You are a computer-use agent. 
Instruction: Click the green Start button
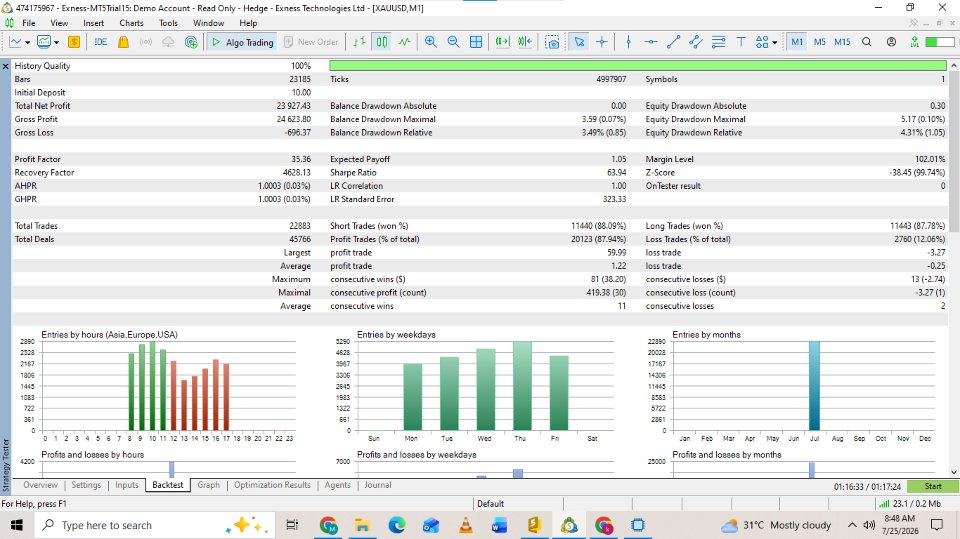pyautogui.click(x=932, y=486)
